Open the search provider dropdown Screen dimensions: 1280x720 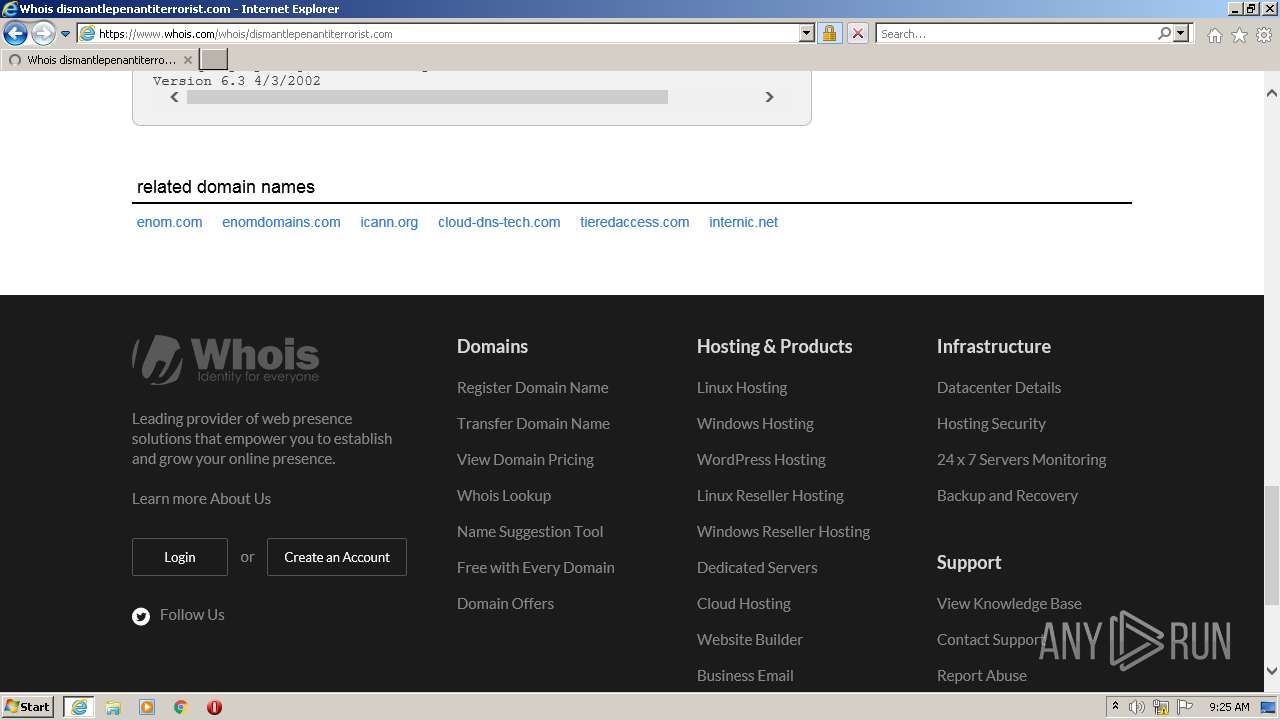[1182, 33]
